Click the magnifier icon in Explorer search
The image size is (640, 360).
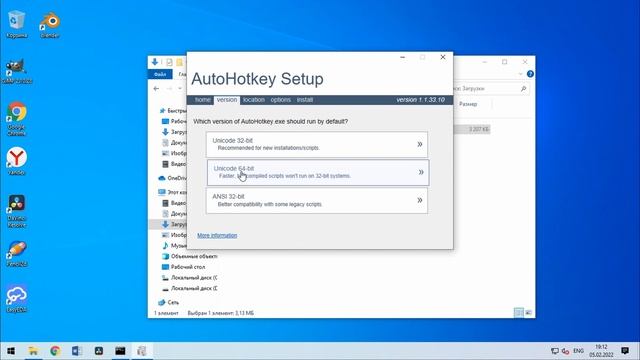click(x=523, y=89)
